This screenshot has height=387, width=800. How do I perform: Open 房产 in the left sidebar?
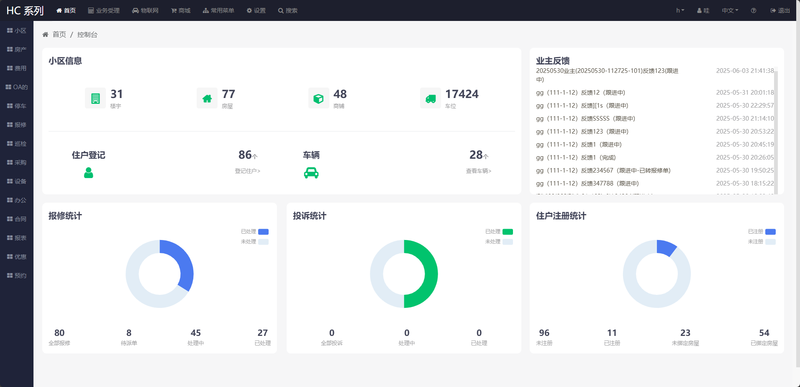[16, 49]
